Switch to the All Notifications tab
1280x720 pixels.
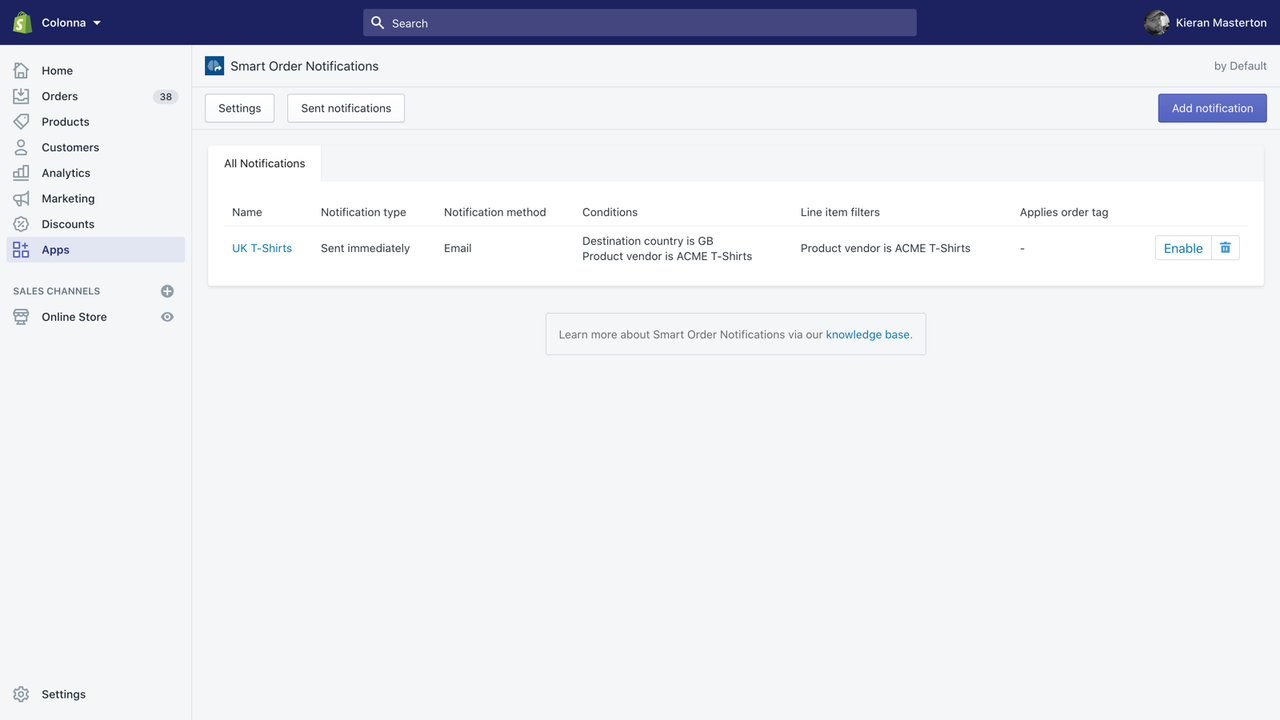click(x=264, y=163)
